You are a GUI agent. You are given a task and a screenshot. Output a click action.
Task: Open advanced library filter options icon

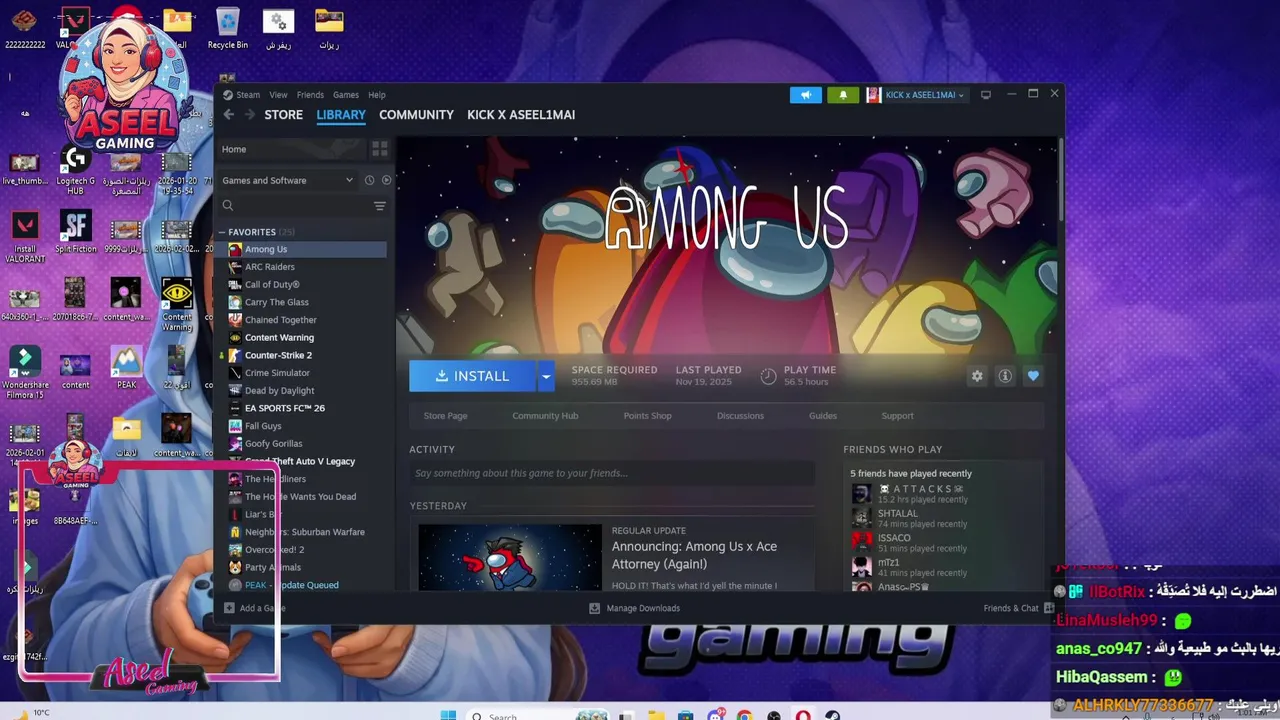coord(379,206)
